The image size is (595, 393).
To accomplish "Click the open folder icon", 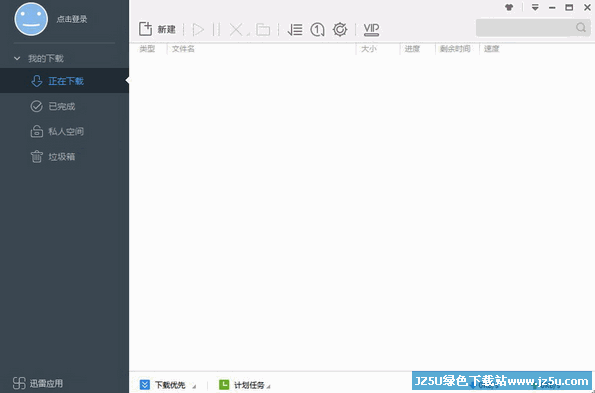I will click(x=263, y=29).
